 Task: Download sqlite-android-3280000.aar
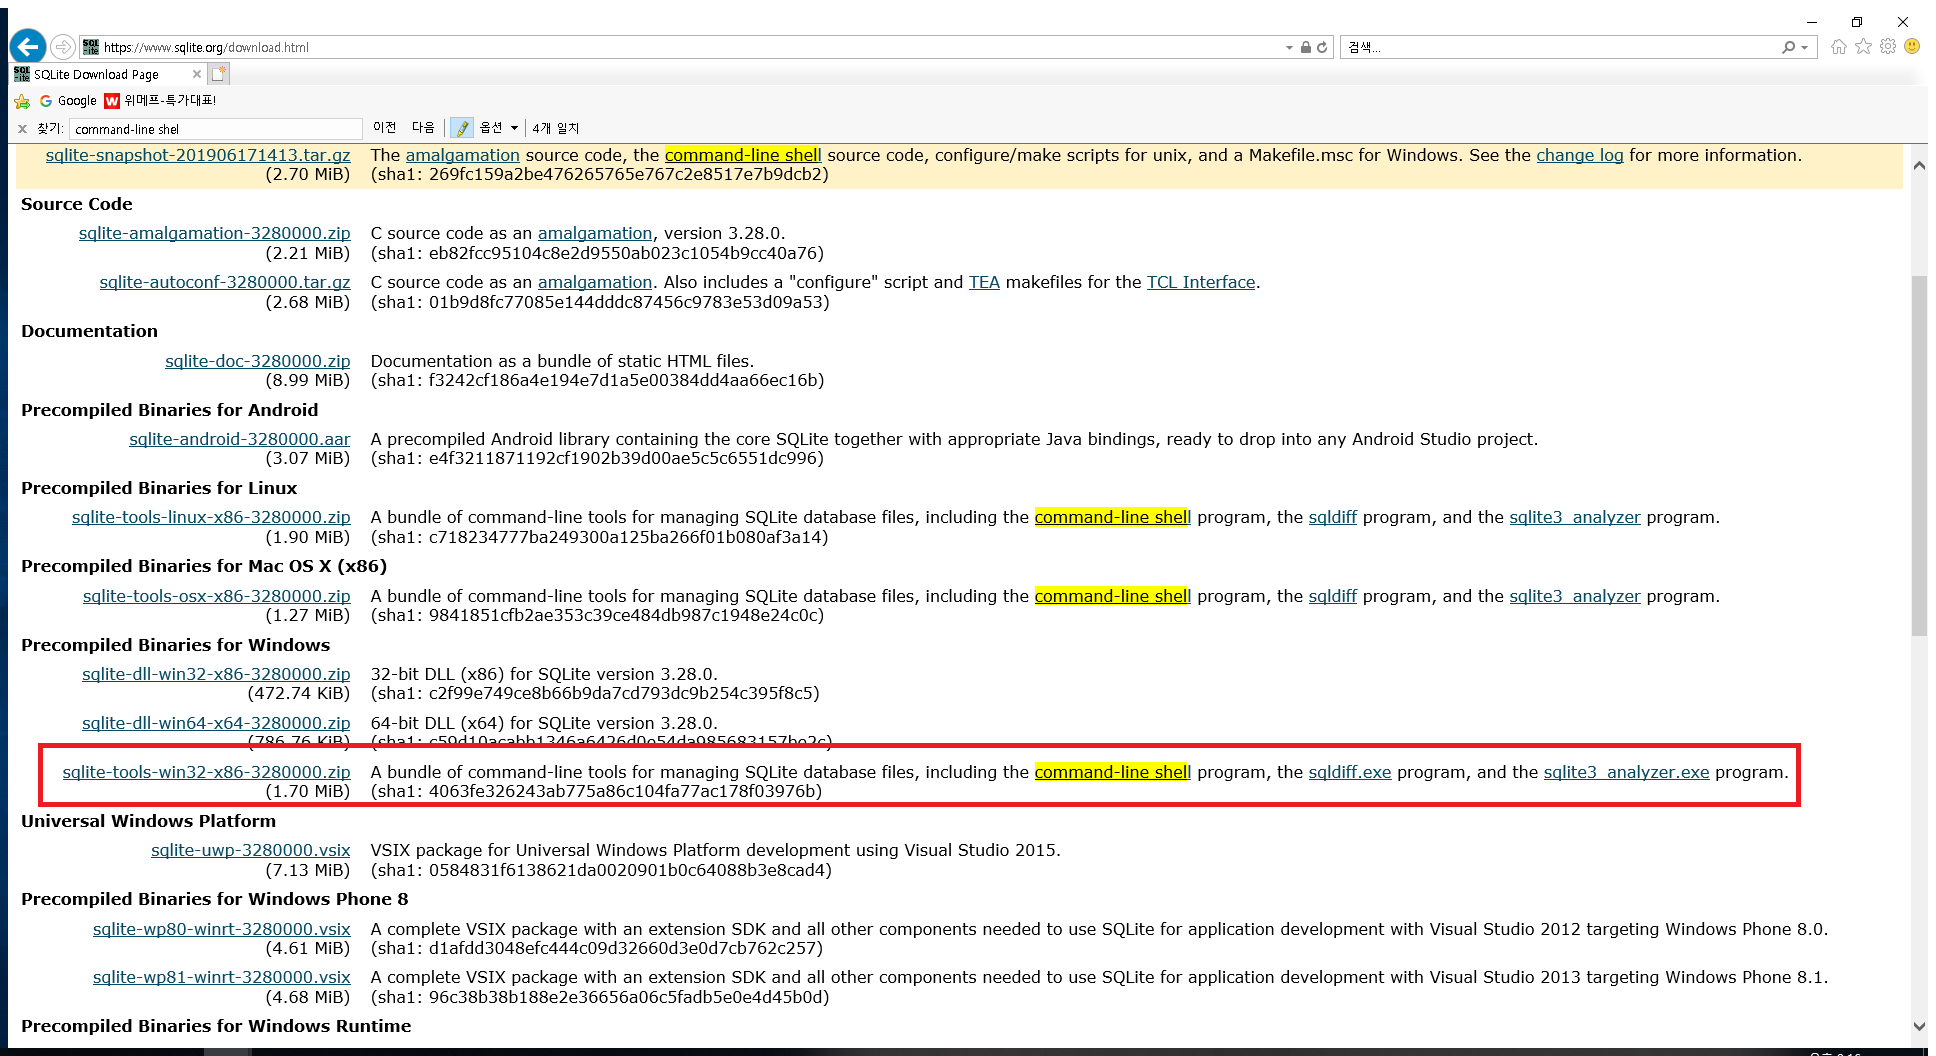click(x=240, y=439)
